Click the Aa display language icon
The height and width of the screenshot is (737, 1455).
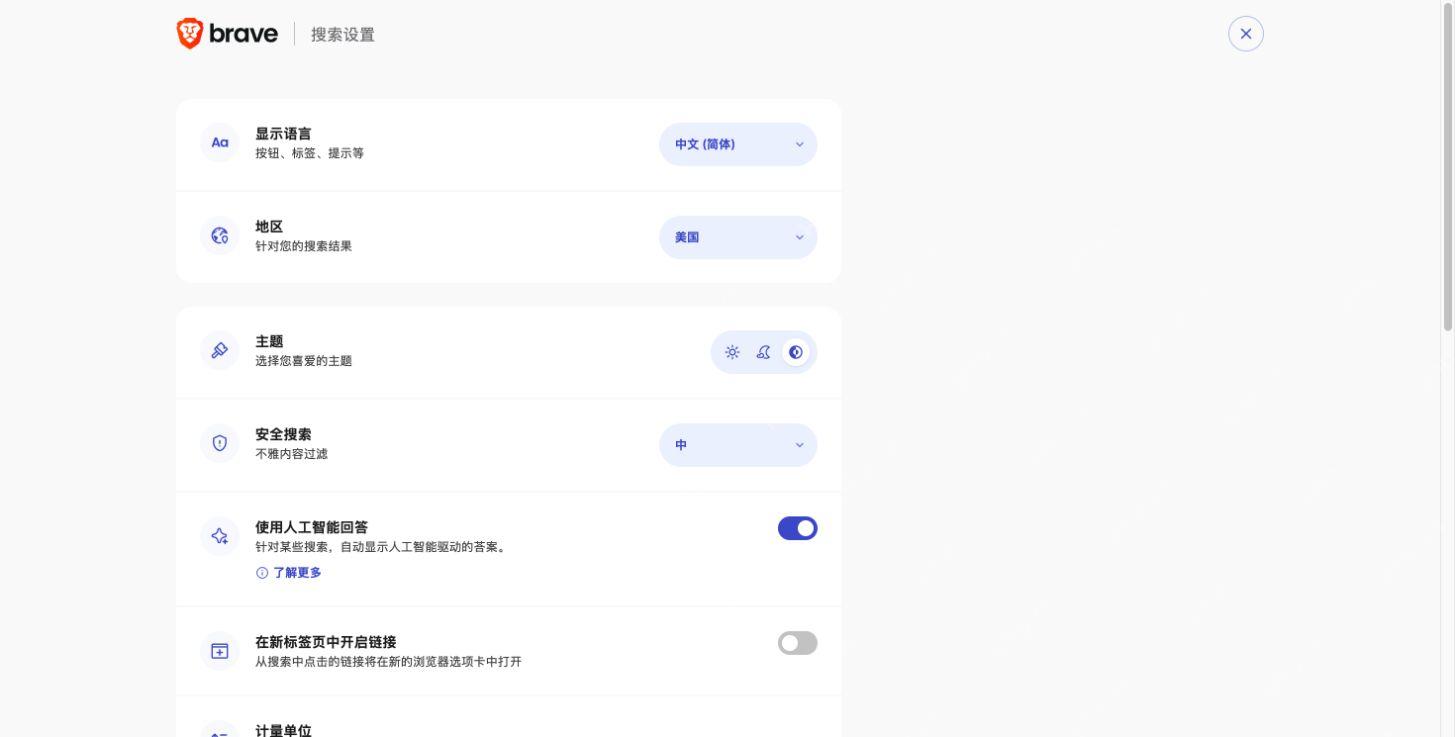220,143
